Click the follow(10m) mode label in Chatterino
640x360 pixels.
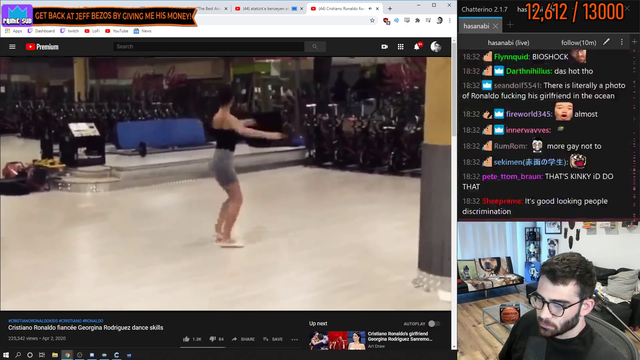pos(578,42)
